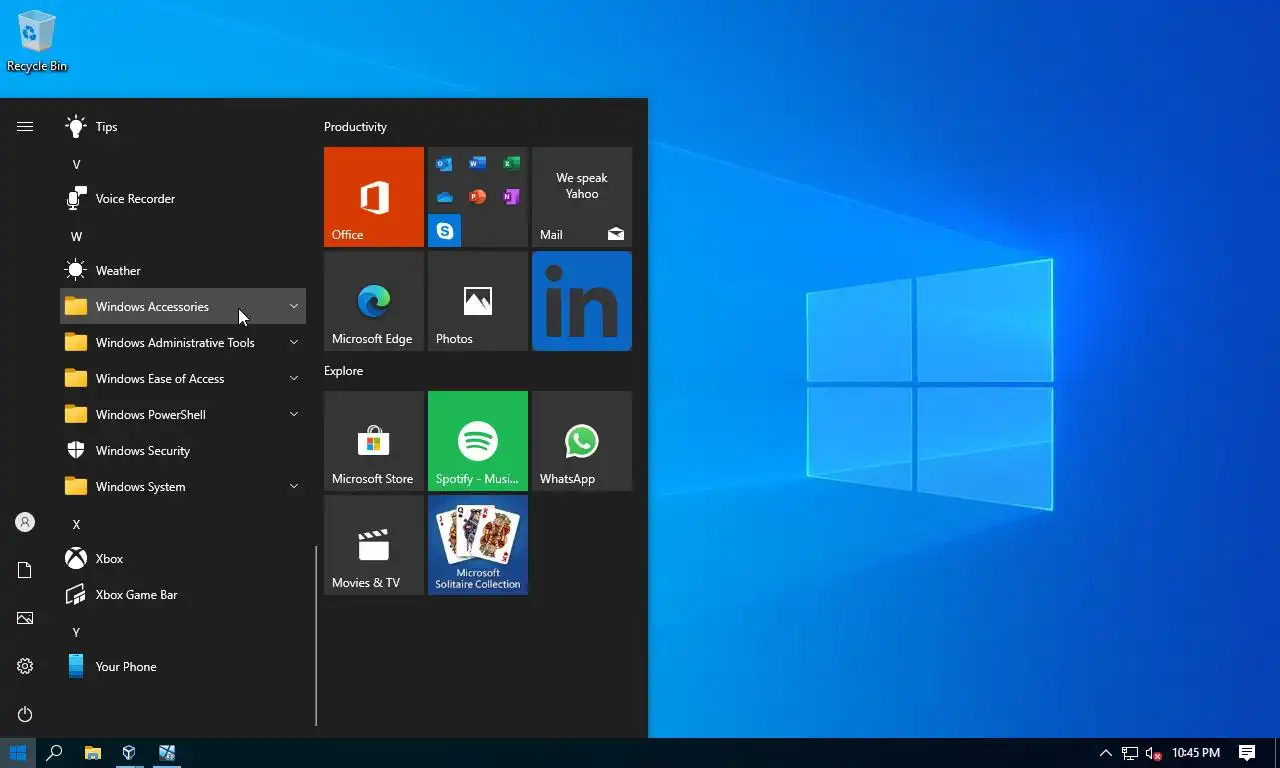This screenshot has width=1280, height=768.
Task: Launch the Spotify Music tile
Action: click(x=478, y=441)
